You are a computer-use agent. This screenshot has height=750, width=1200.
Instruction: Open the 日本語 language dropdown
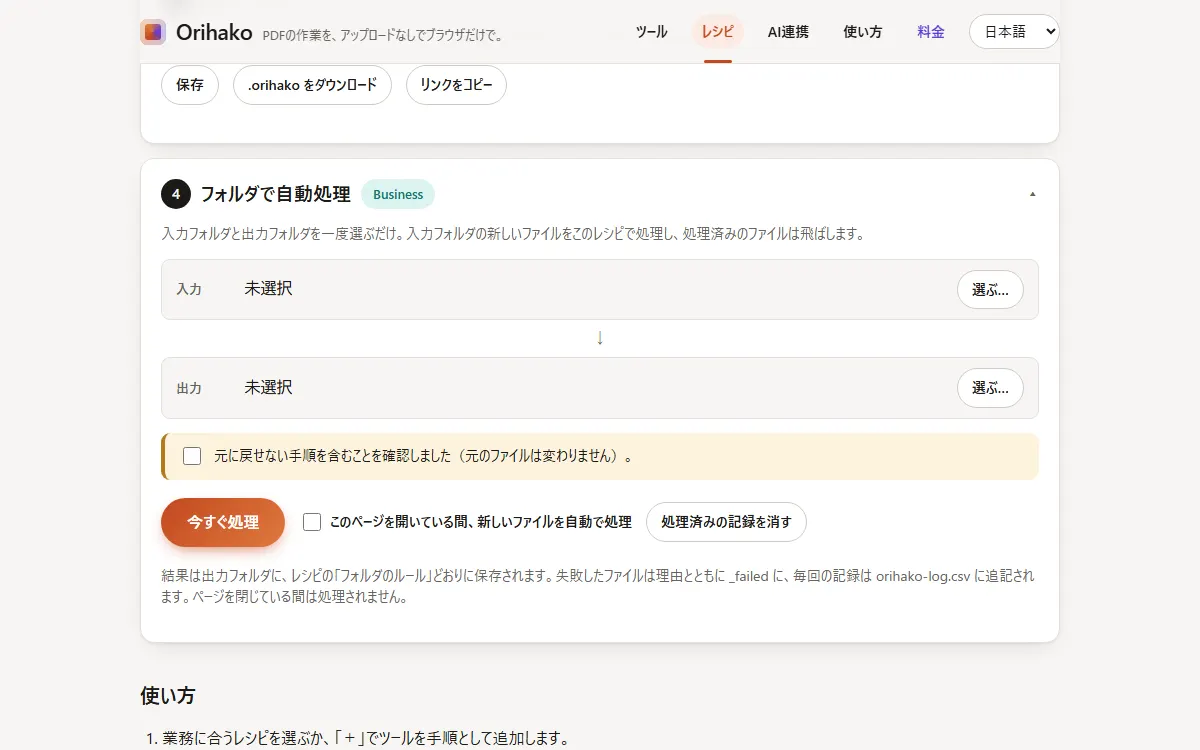(1014, 32)
